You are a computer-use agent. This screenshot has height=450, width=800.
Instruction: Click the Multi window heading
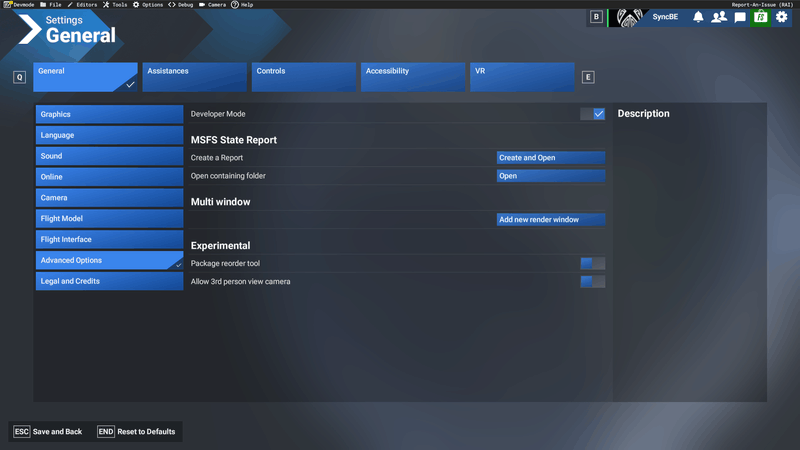click(x=220, y=202)
